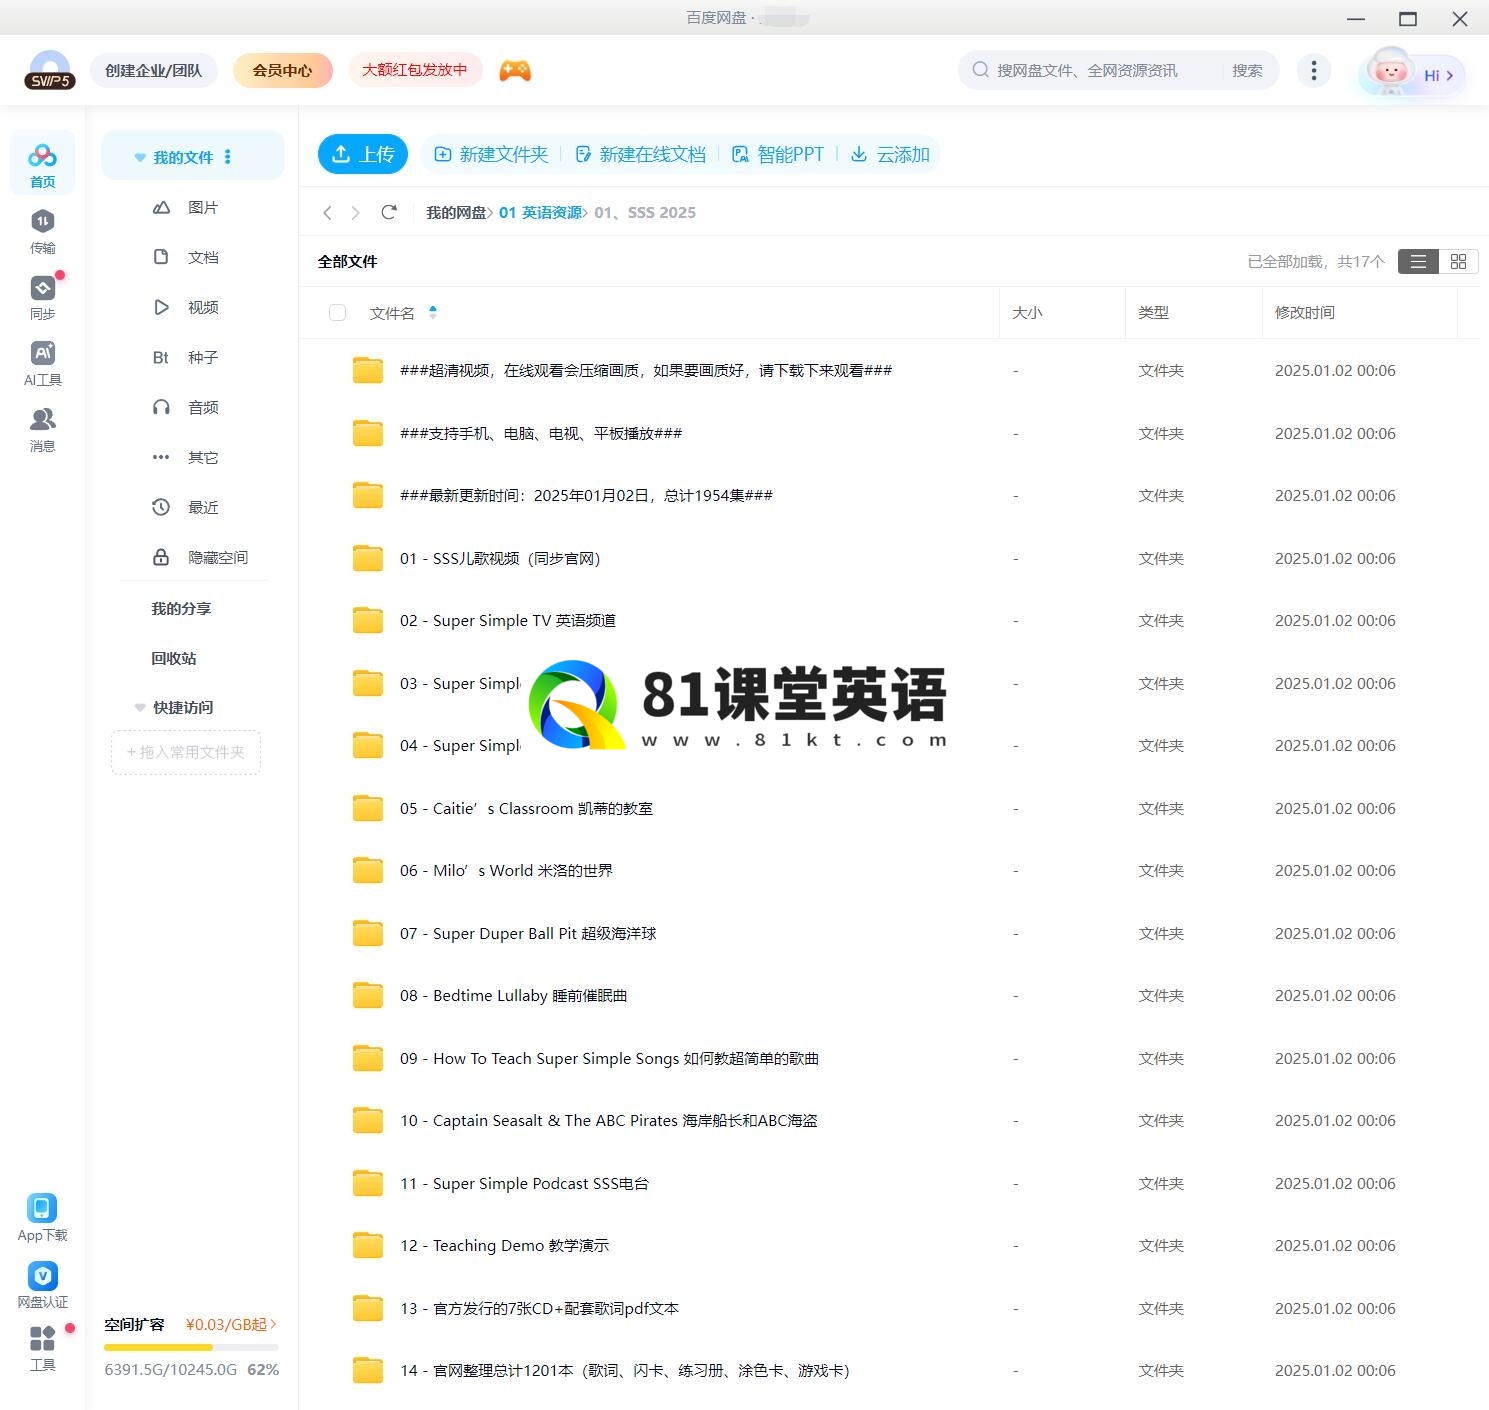This screenshot has height=1410, width=1489.
Task: Open 我的文件 three-dot options
Action: click(228, 157)
